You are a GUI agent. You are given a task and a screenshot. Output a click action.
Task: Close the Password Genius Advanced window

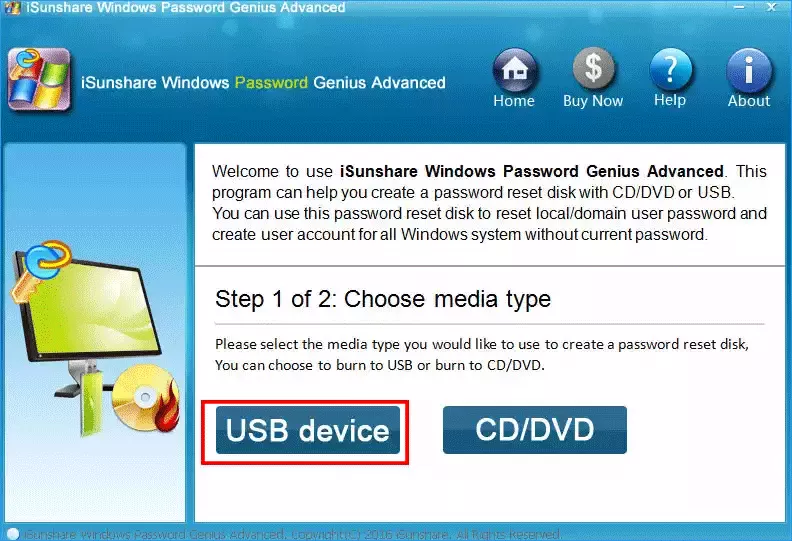point(771,7)
